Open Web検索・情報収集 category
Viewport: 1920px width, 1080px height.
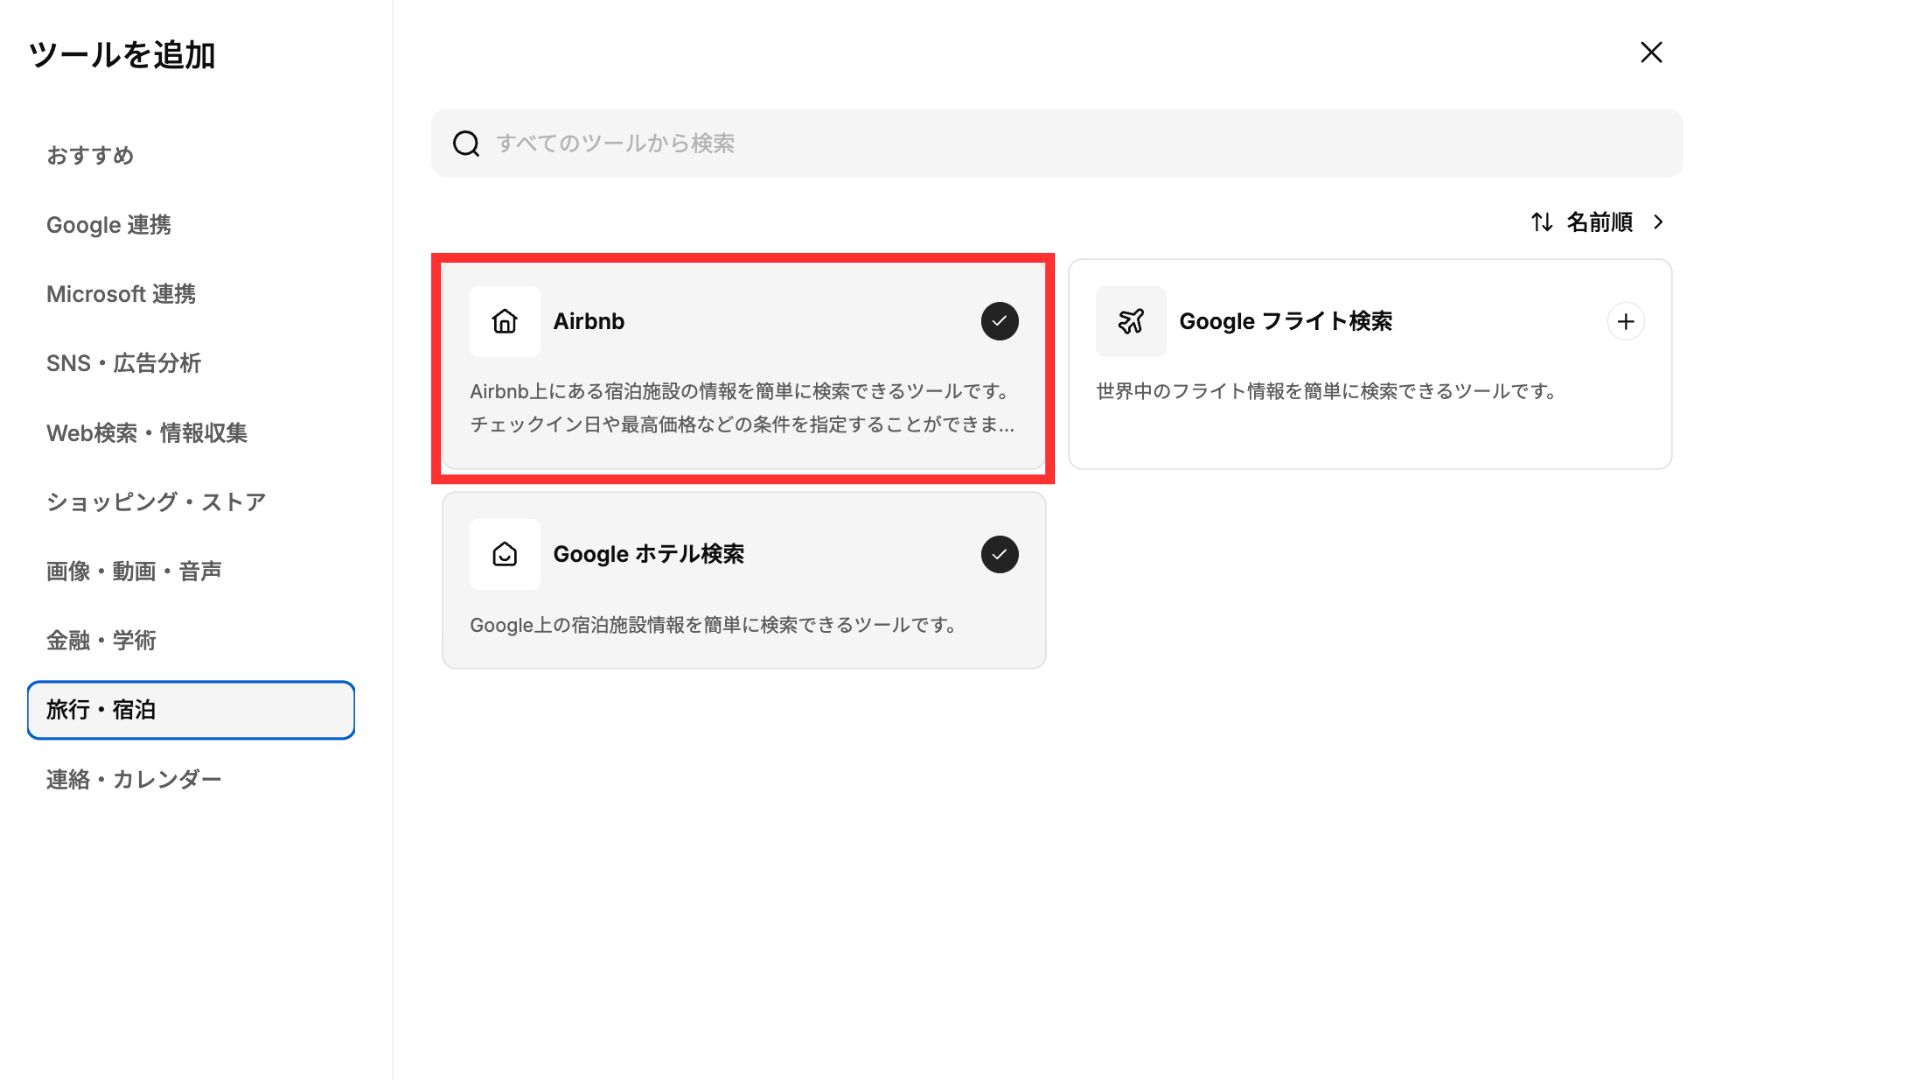pos(146,433)
